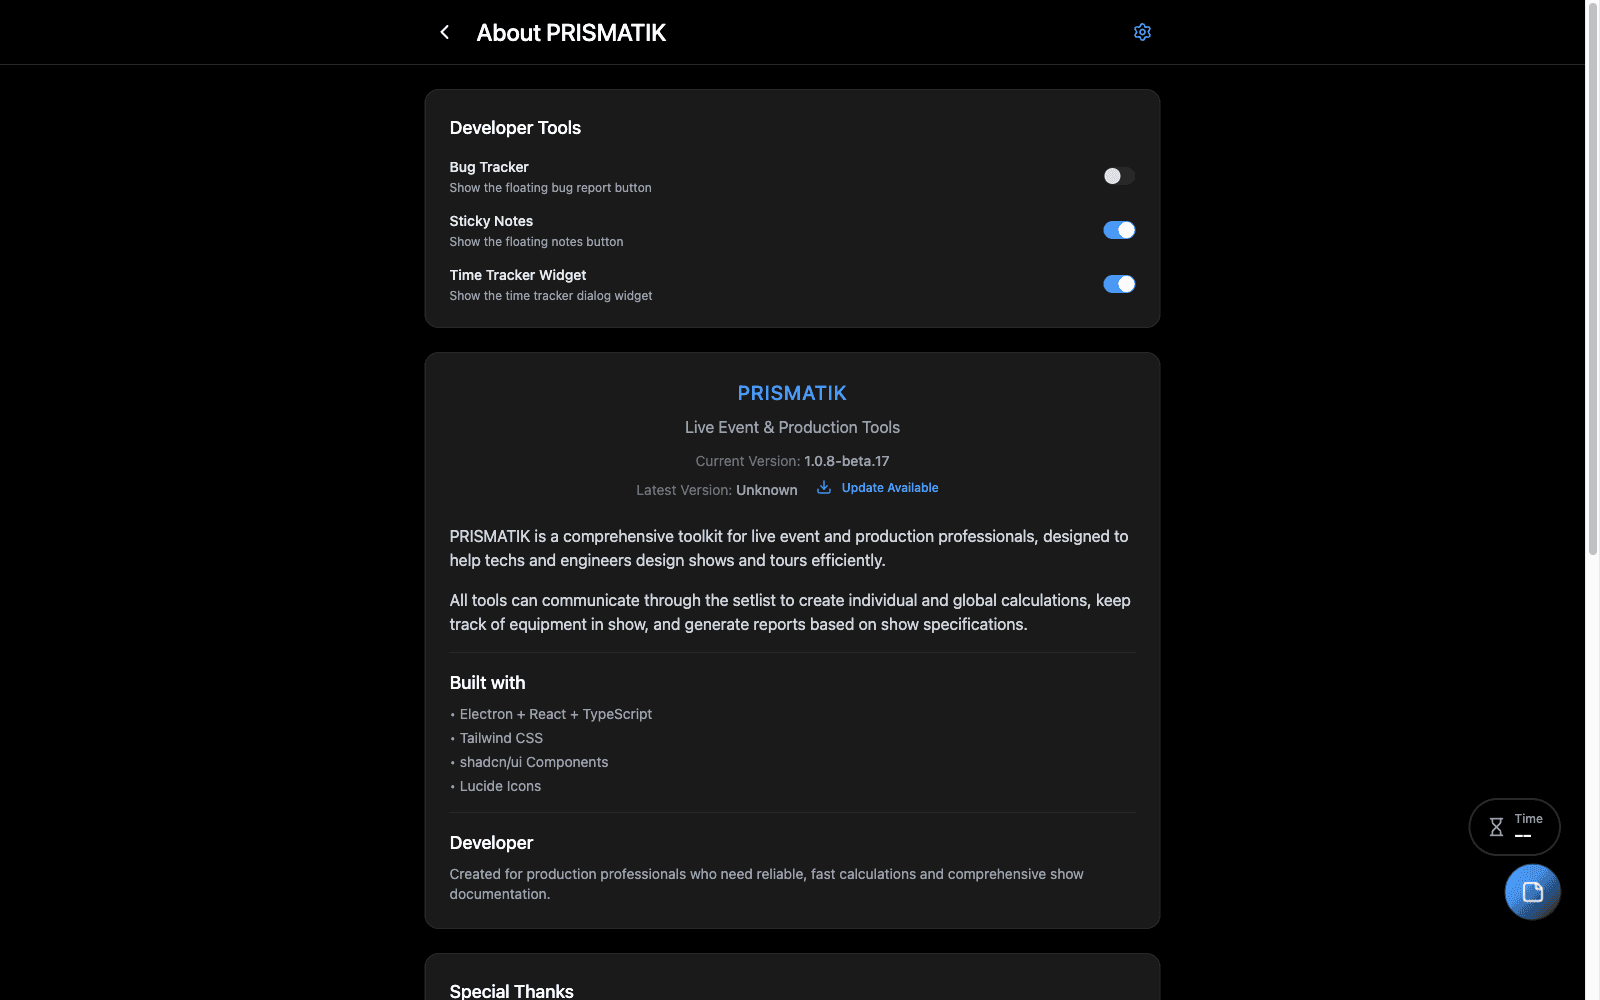Click the download icon beside Update Available
The width and height of the screenshot is (1600, 1000).
[824, 488]
